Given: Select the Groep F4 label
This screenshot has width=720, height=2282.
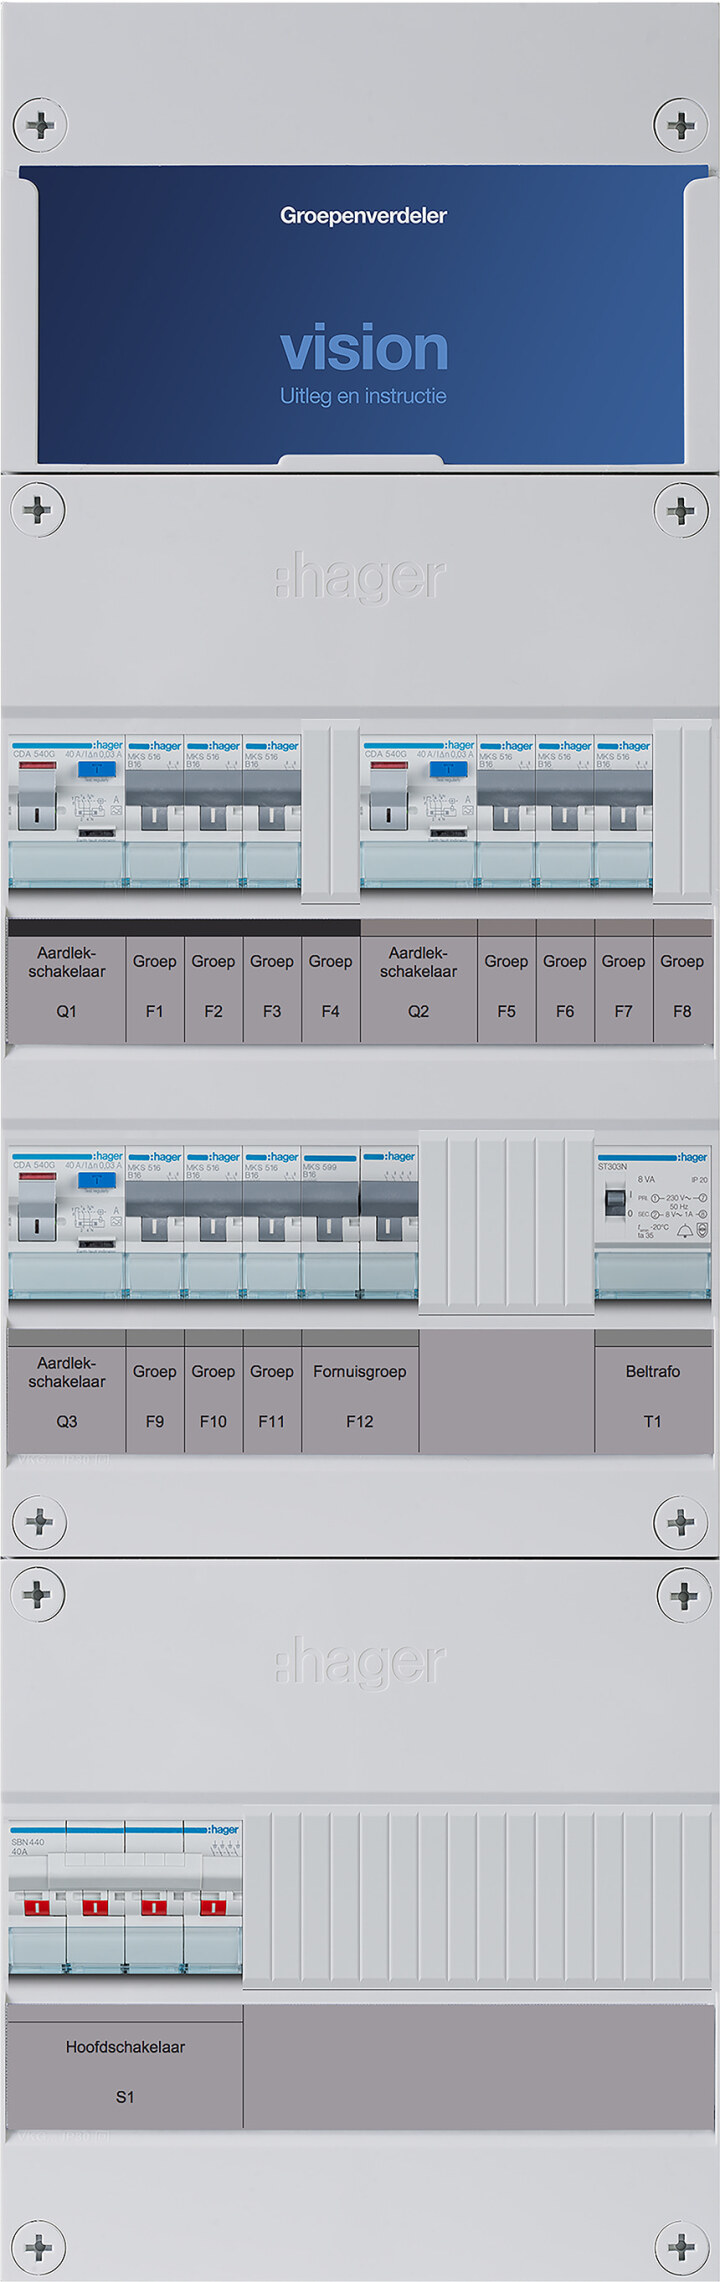Looking at the screenshot, I should point(330,981).
